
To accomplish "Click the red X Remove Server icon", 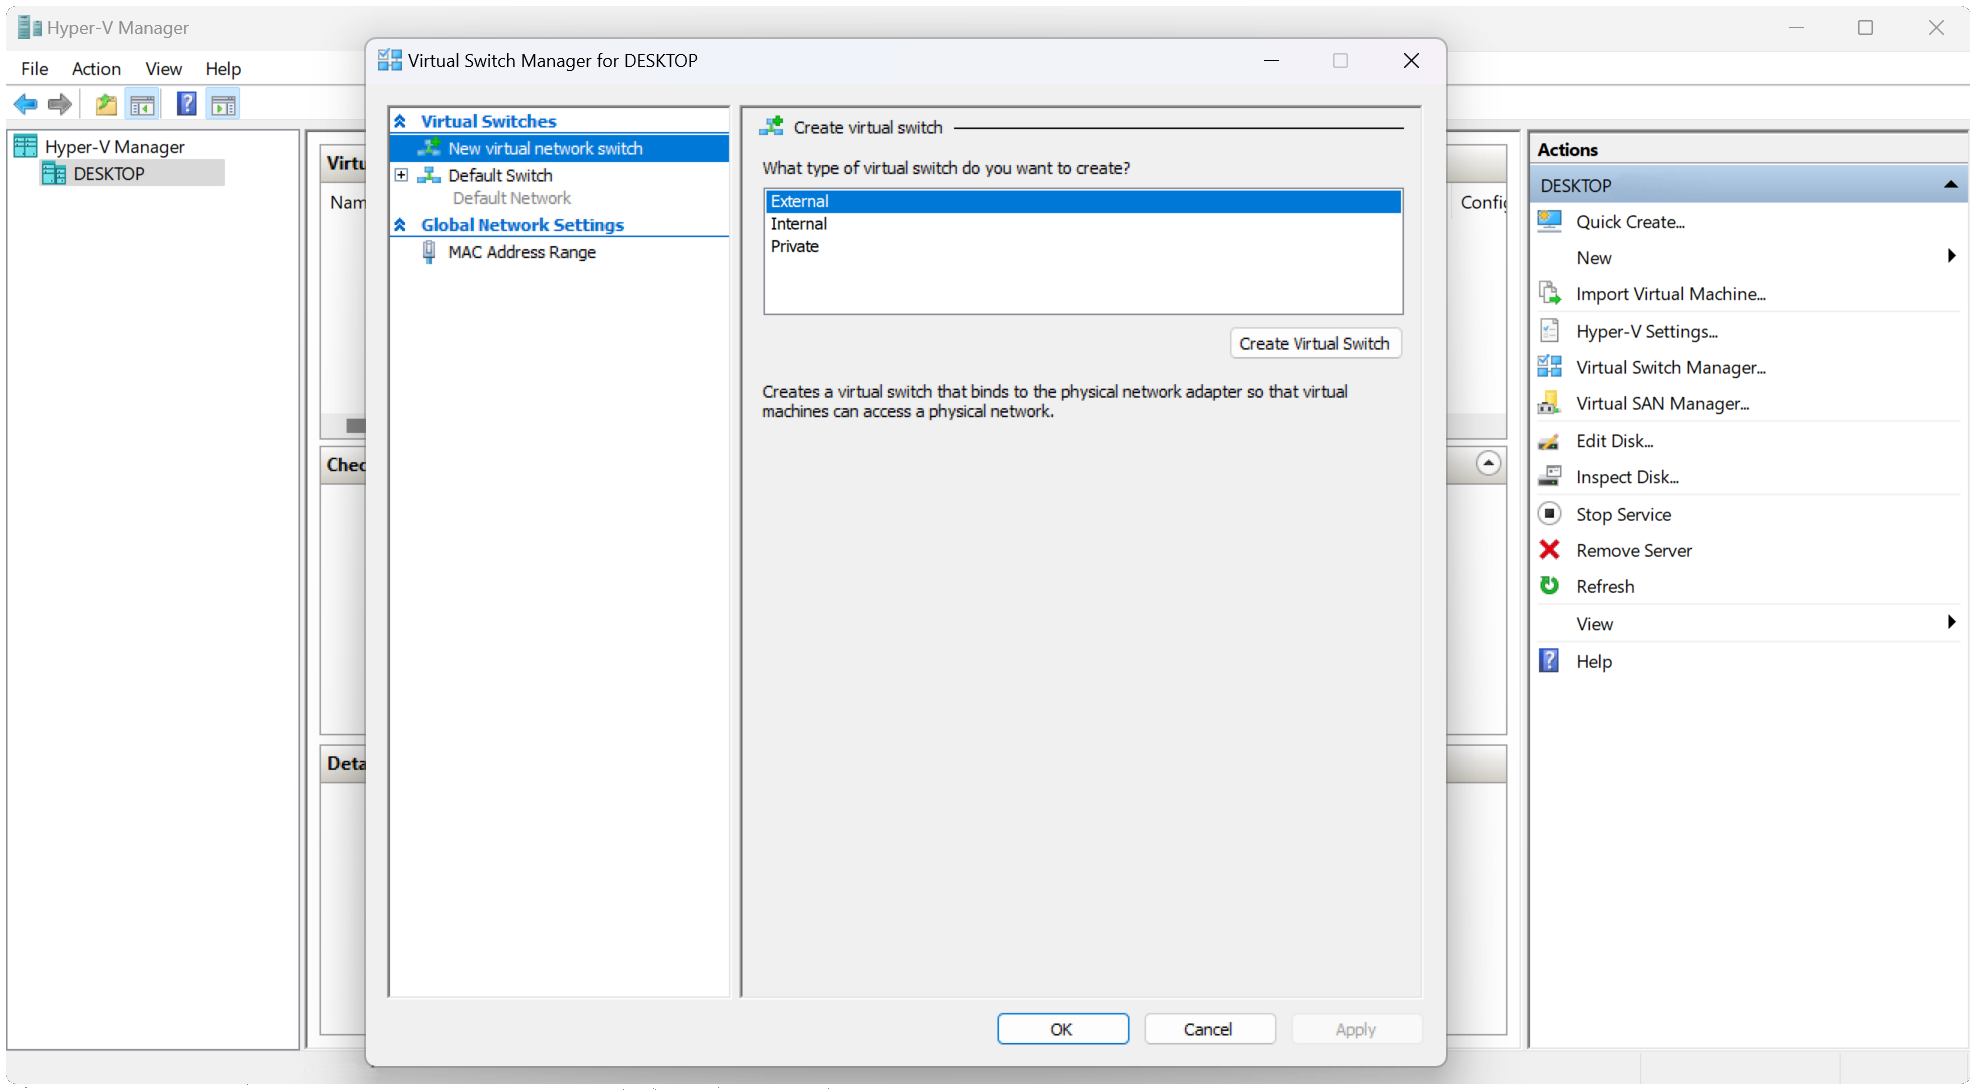I will (x=1549, y=550).
